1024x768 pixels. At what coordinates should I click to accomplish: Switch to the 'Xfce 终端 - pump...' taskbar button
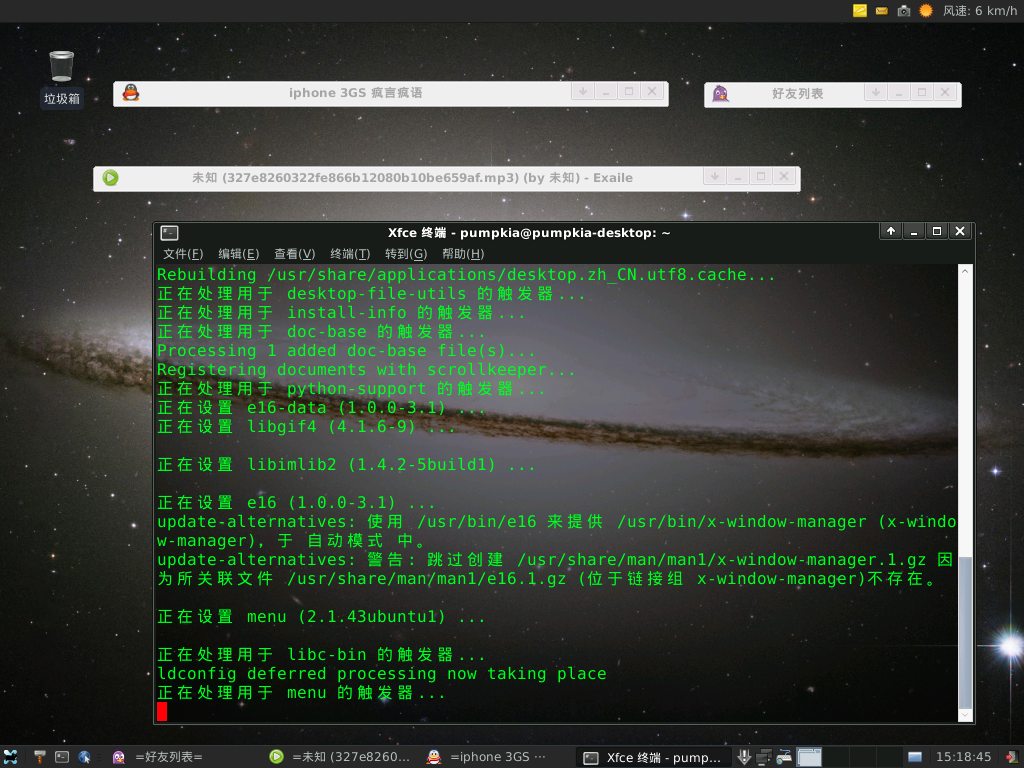tap(653, 758)
